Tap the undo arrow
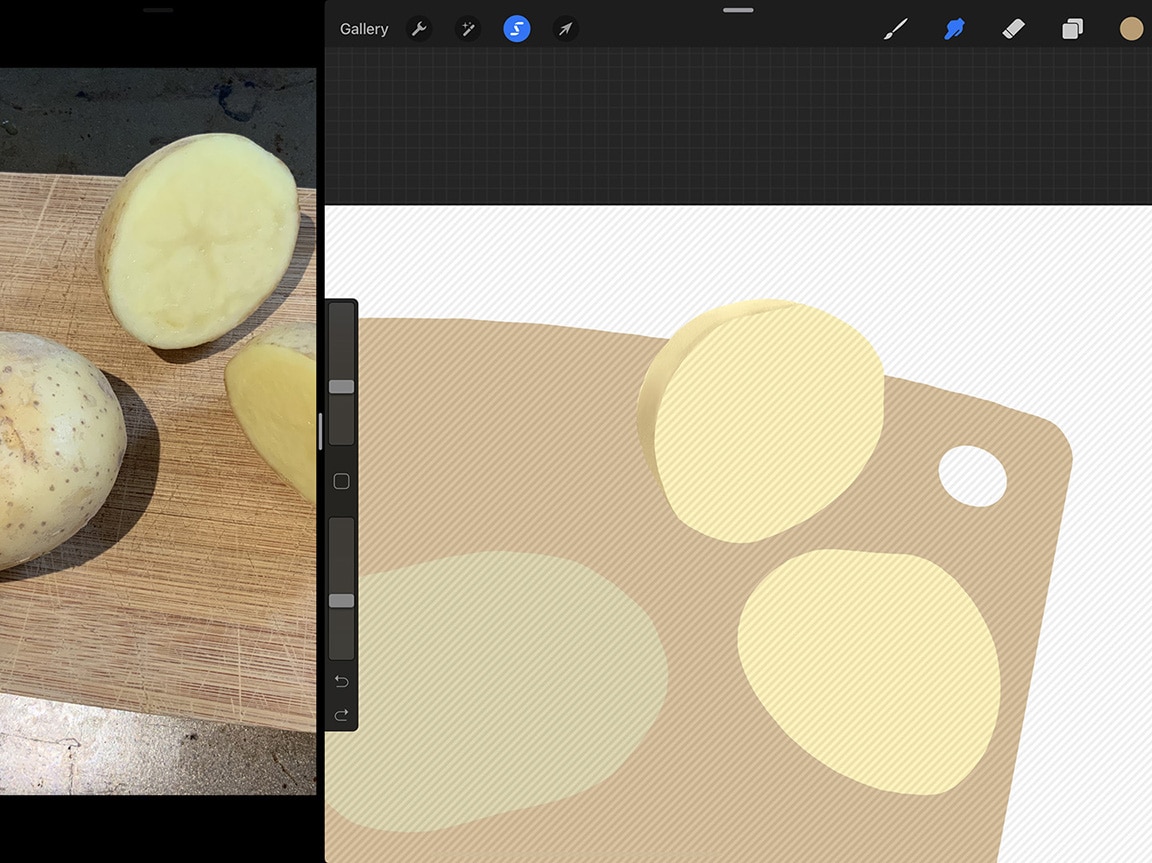The width and height of the screenshot is (1152, 863). point(340,681)
